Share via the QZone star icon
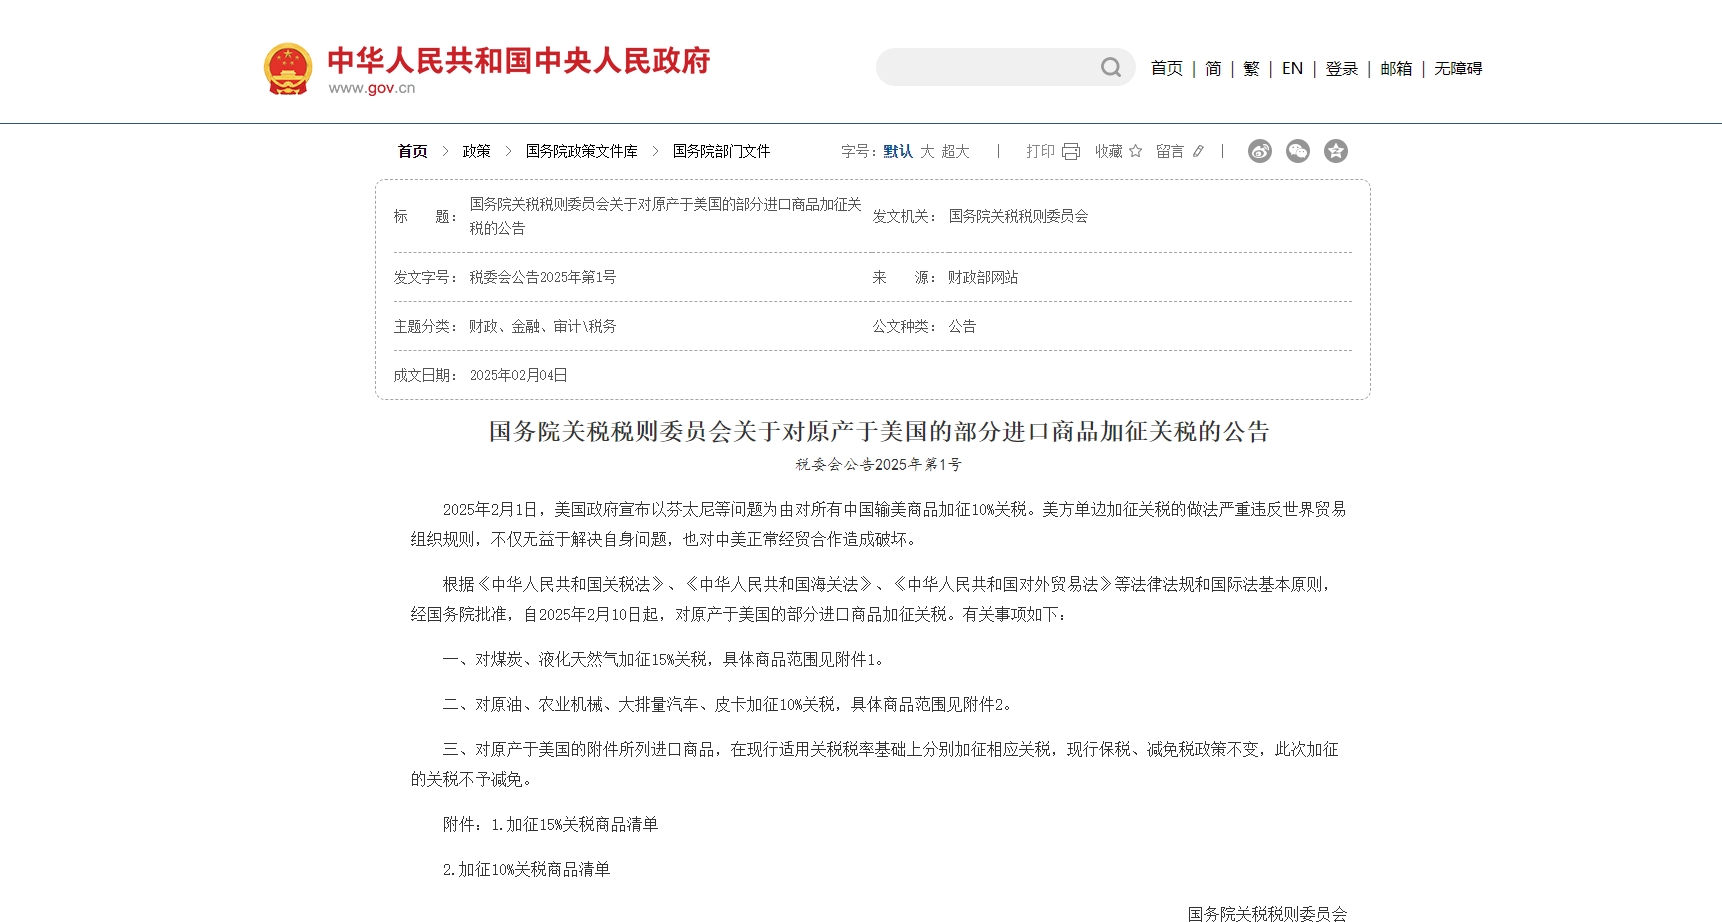The width and height of the screenshot is (1722, 922). tap(1335, 151)
